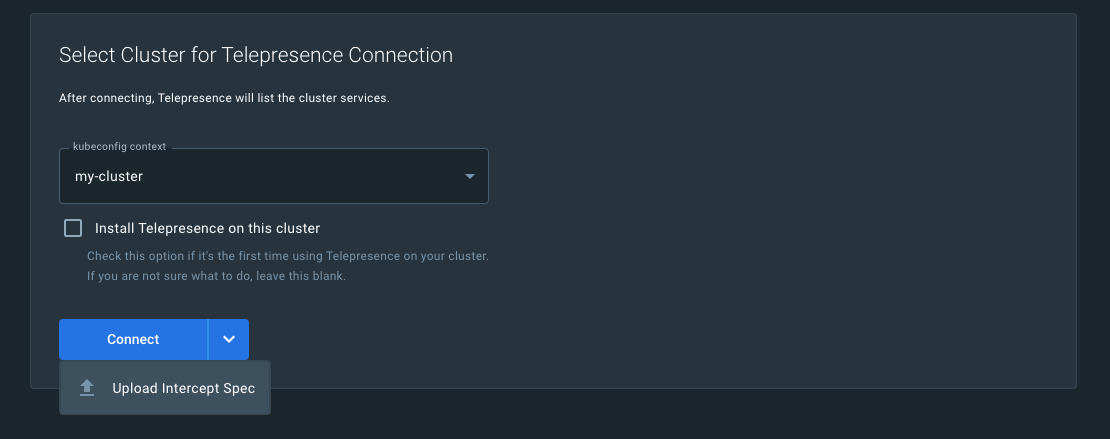
Task: Collapse the Connect split-button options menu
Action: 229,339
